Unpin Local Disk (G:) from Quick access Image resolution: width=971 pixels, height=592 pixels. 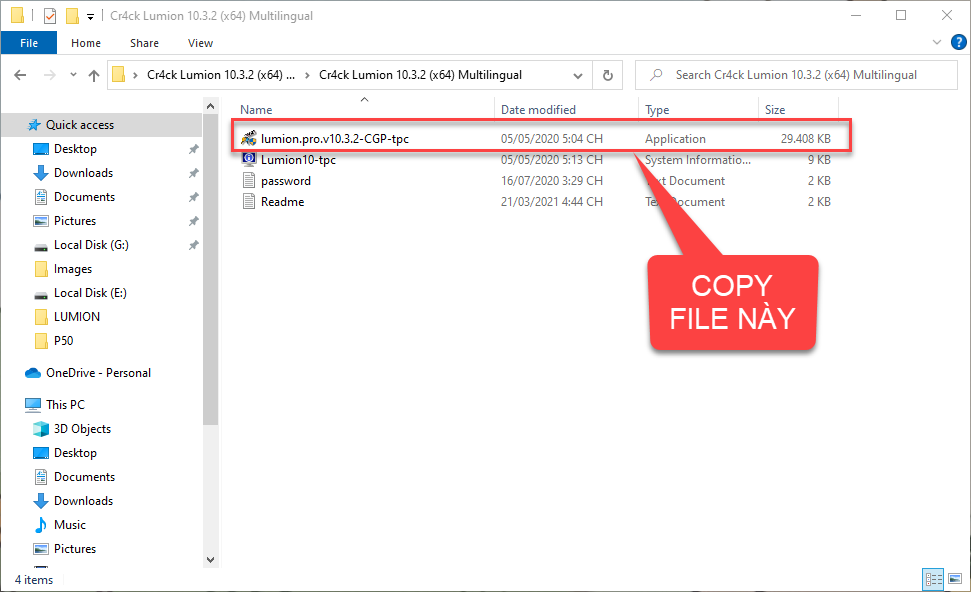(x=193, y=245)
